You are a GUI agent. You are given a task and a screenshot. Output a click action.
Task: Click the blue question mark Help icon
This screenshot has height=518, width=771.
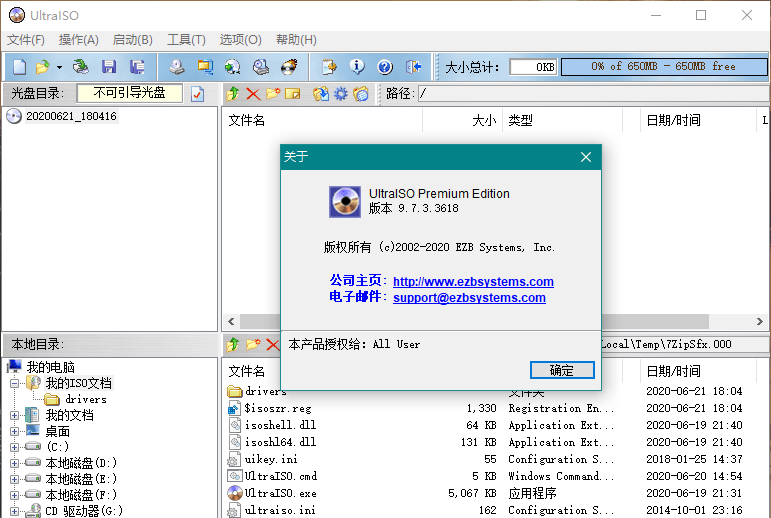(385, 66)
